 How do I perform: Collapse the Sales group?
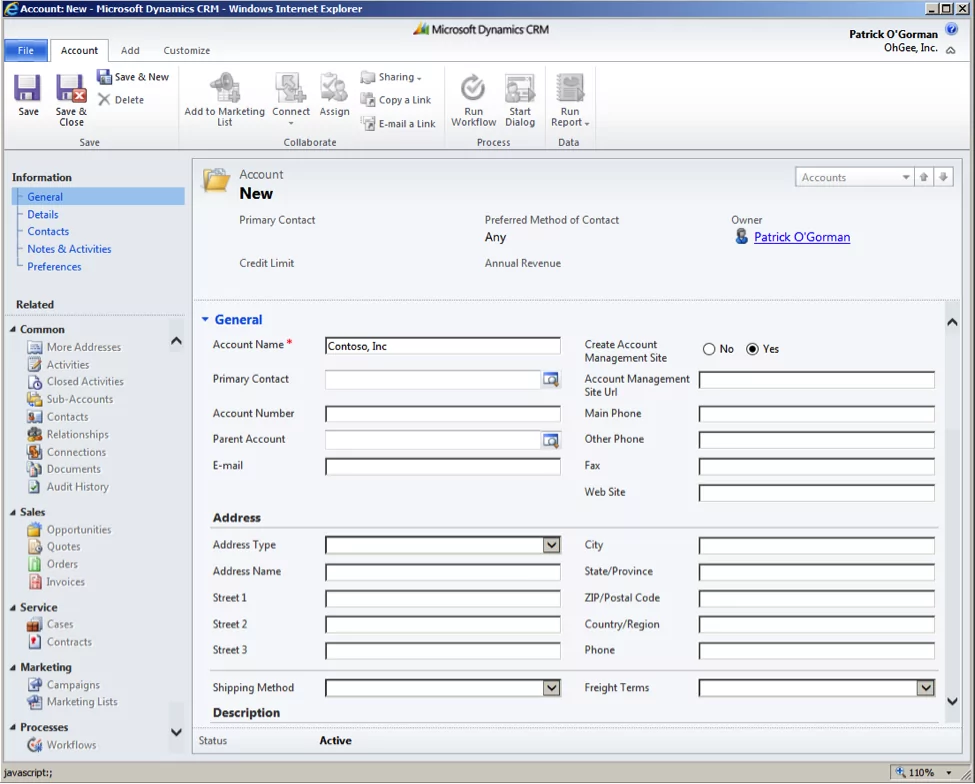coord(12,512)
